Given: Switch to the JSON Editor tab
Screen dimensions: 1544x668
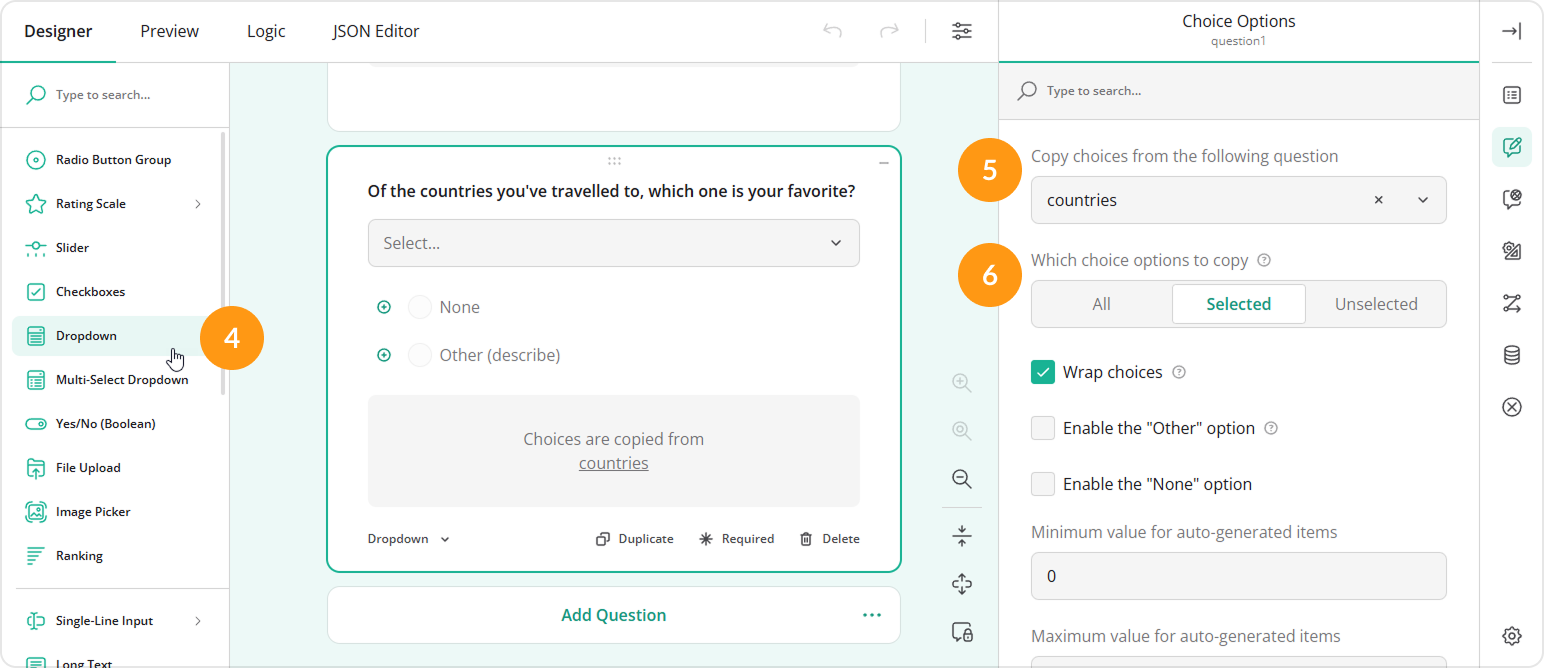Looking at the screenshot, I should coord(376,31).
